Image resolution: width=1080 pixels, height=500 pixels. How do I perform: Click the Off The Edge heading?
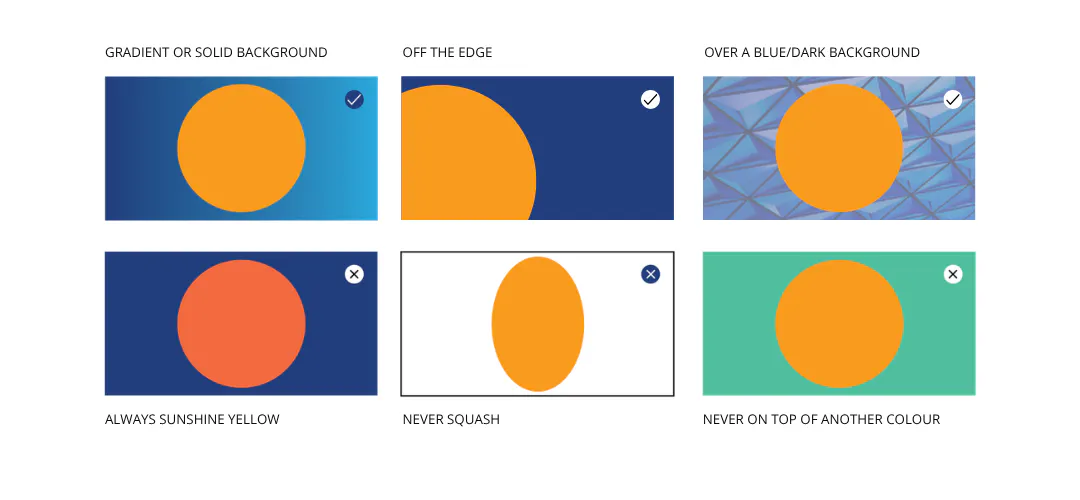click(x=448, y=52)
